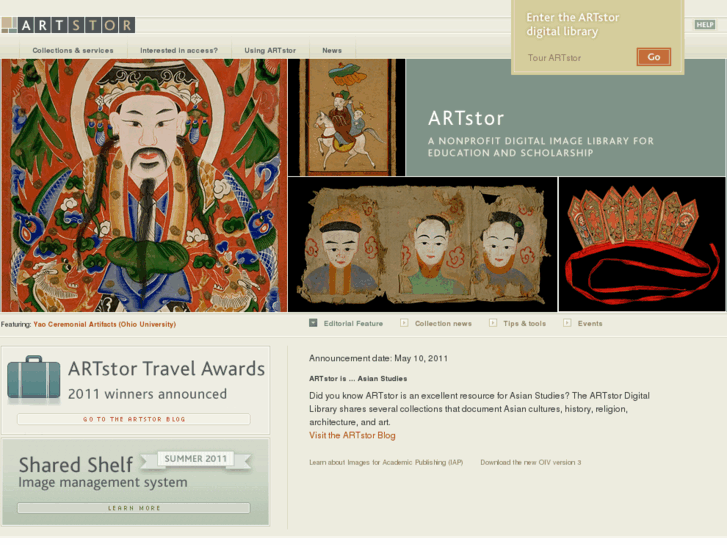Image resolution: width=727 pixels, height=545 pixels.
Task: Expand the Events arrow icon
Action: point(567,323)
